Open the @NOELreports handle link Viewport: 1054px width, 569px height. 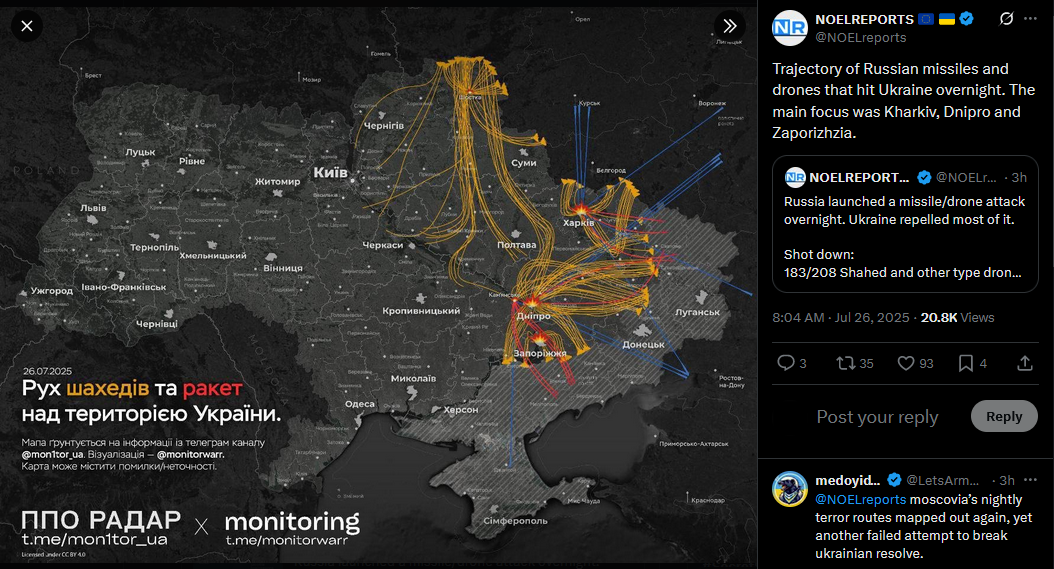pyautogui.click(x=860, y=38)
